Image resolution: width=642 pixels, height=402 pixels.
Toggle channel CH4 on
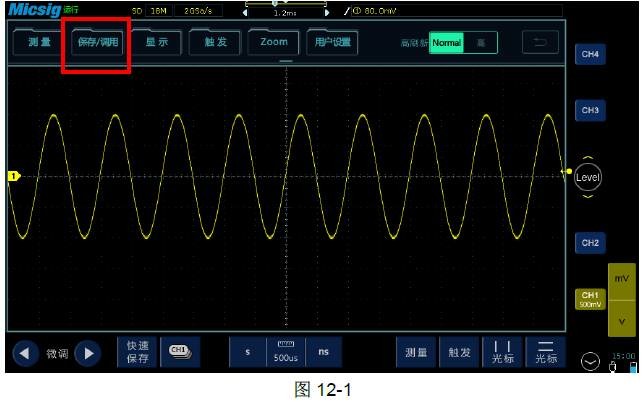(587, 55)
